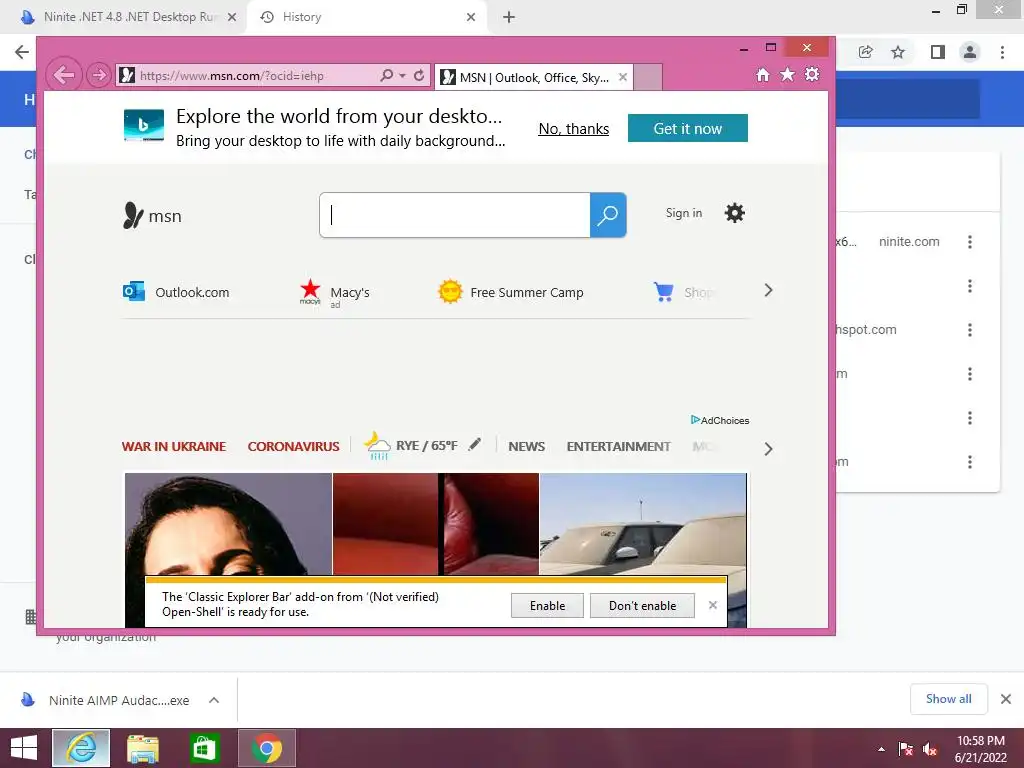This screenshot has height=768, width=1024.
Task: Click the Sign in link on MSN
Action: pyautogui.click(x=684, y=213)
